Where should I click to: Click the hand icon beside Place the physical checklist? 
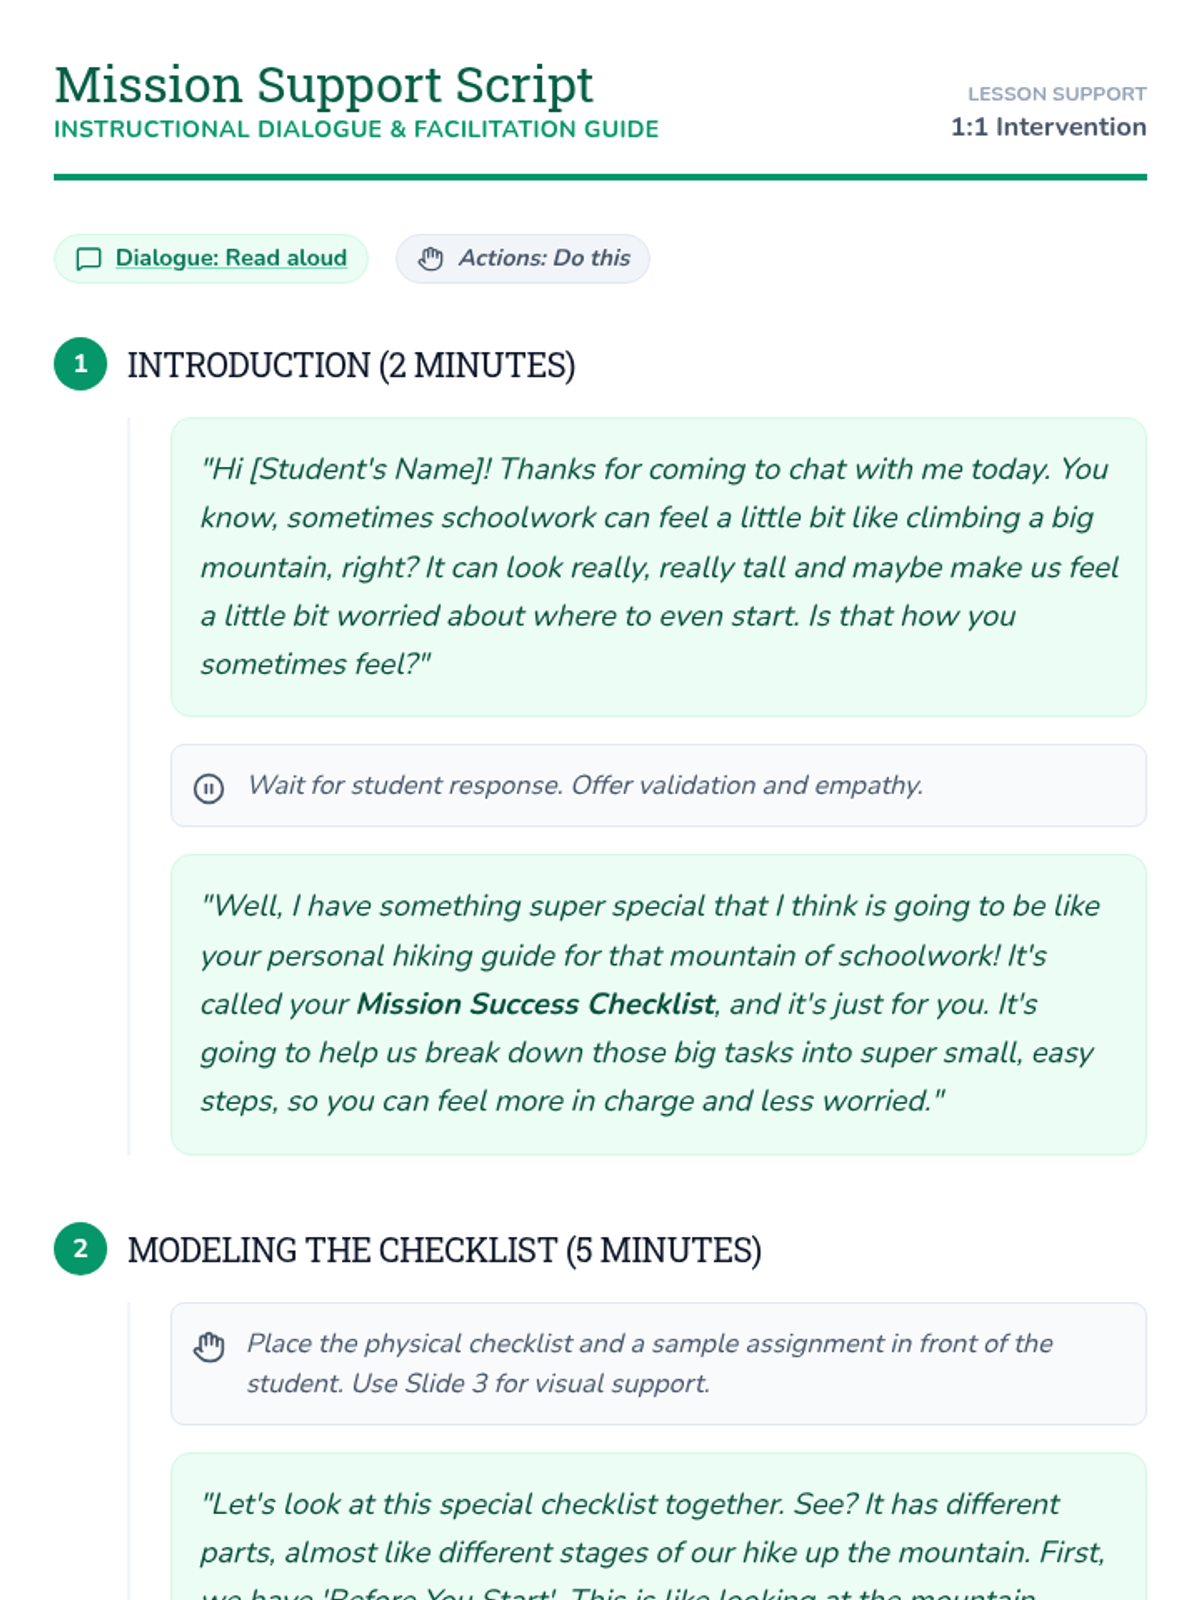[209, 1347]
